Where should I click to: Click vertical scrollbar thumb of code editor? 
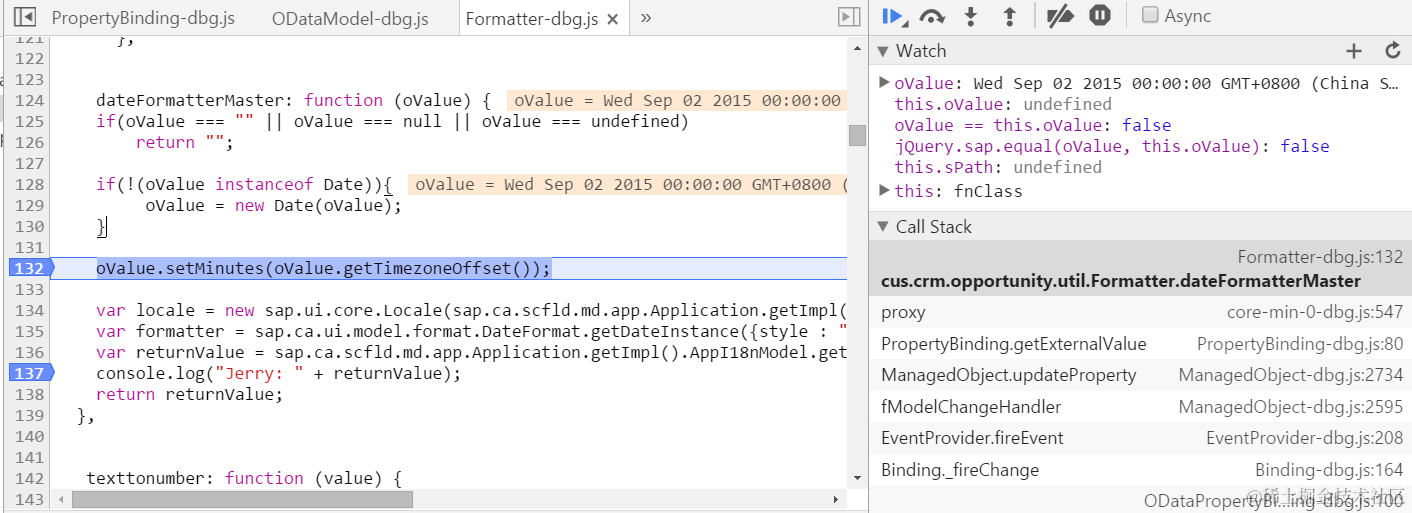click(857, 135)
